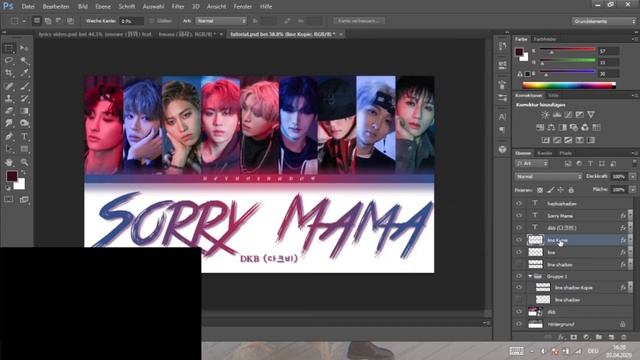Hide the line shadow Kopie layer

(x=519, y=288)
